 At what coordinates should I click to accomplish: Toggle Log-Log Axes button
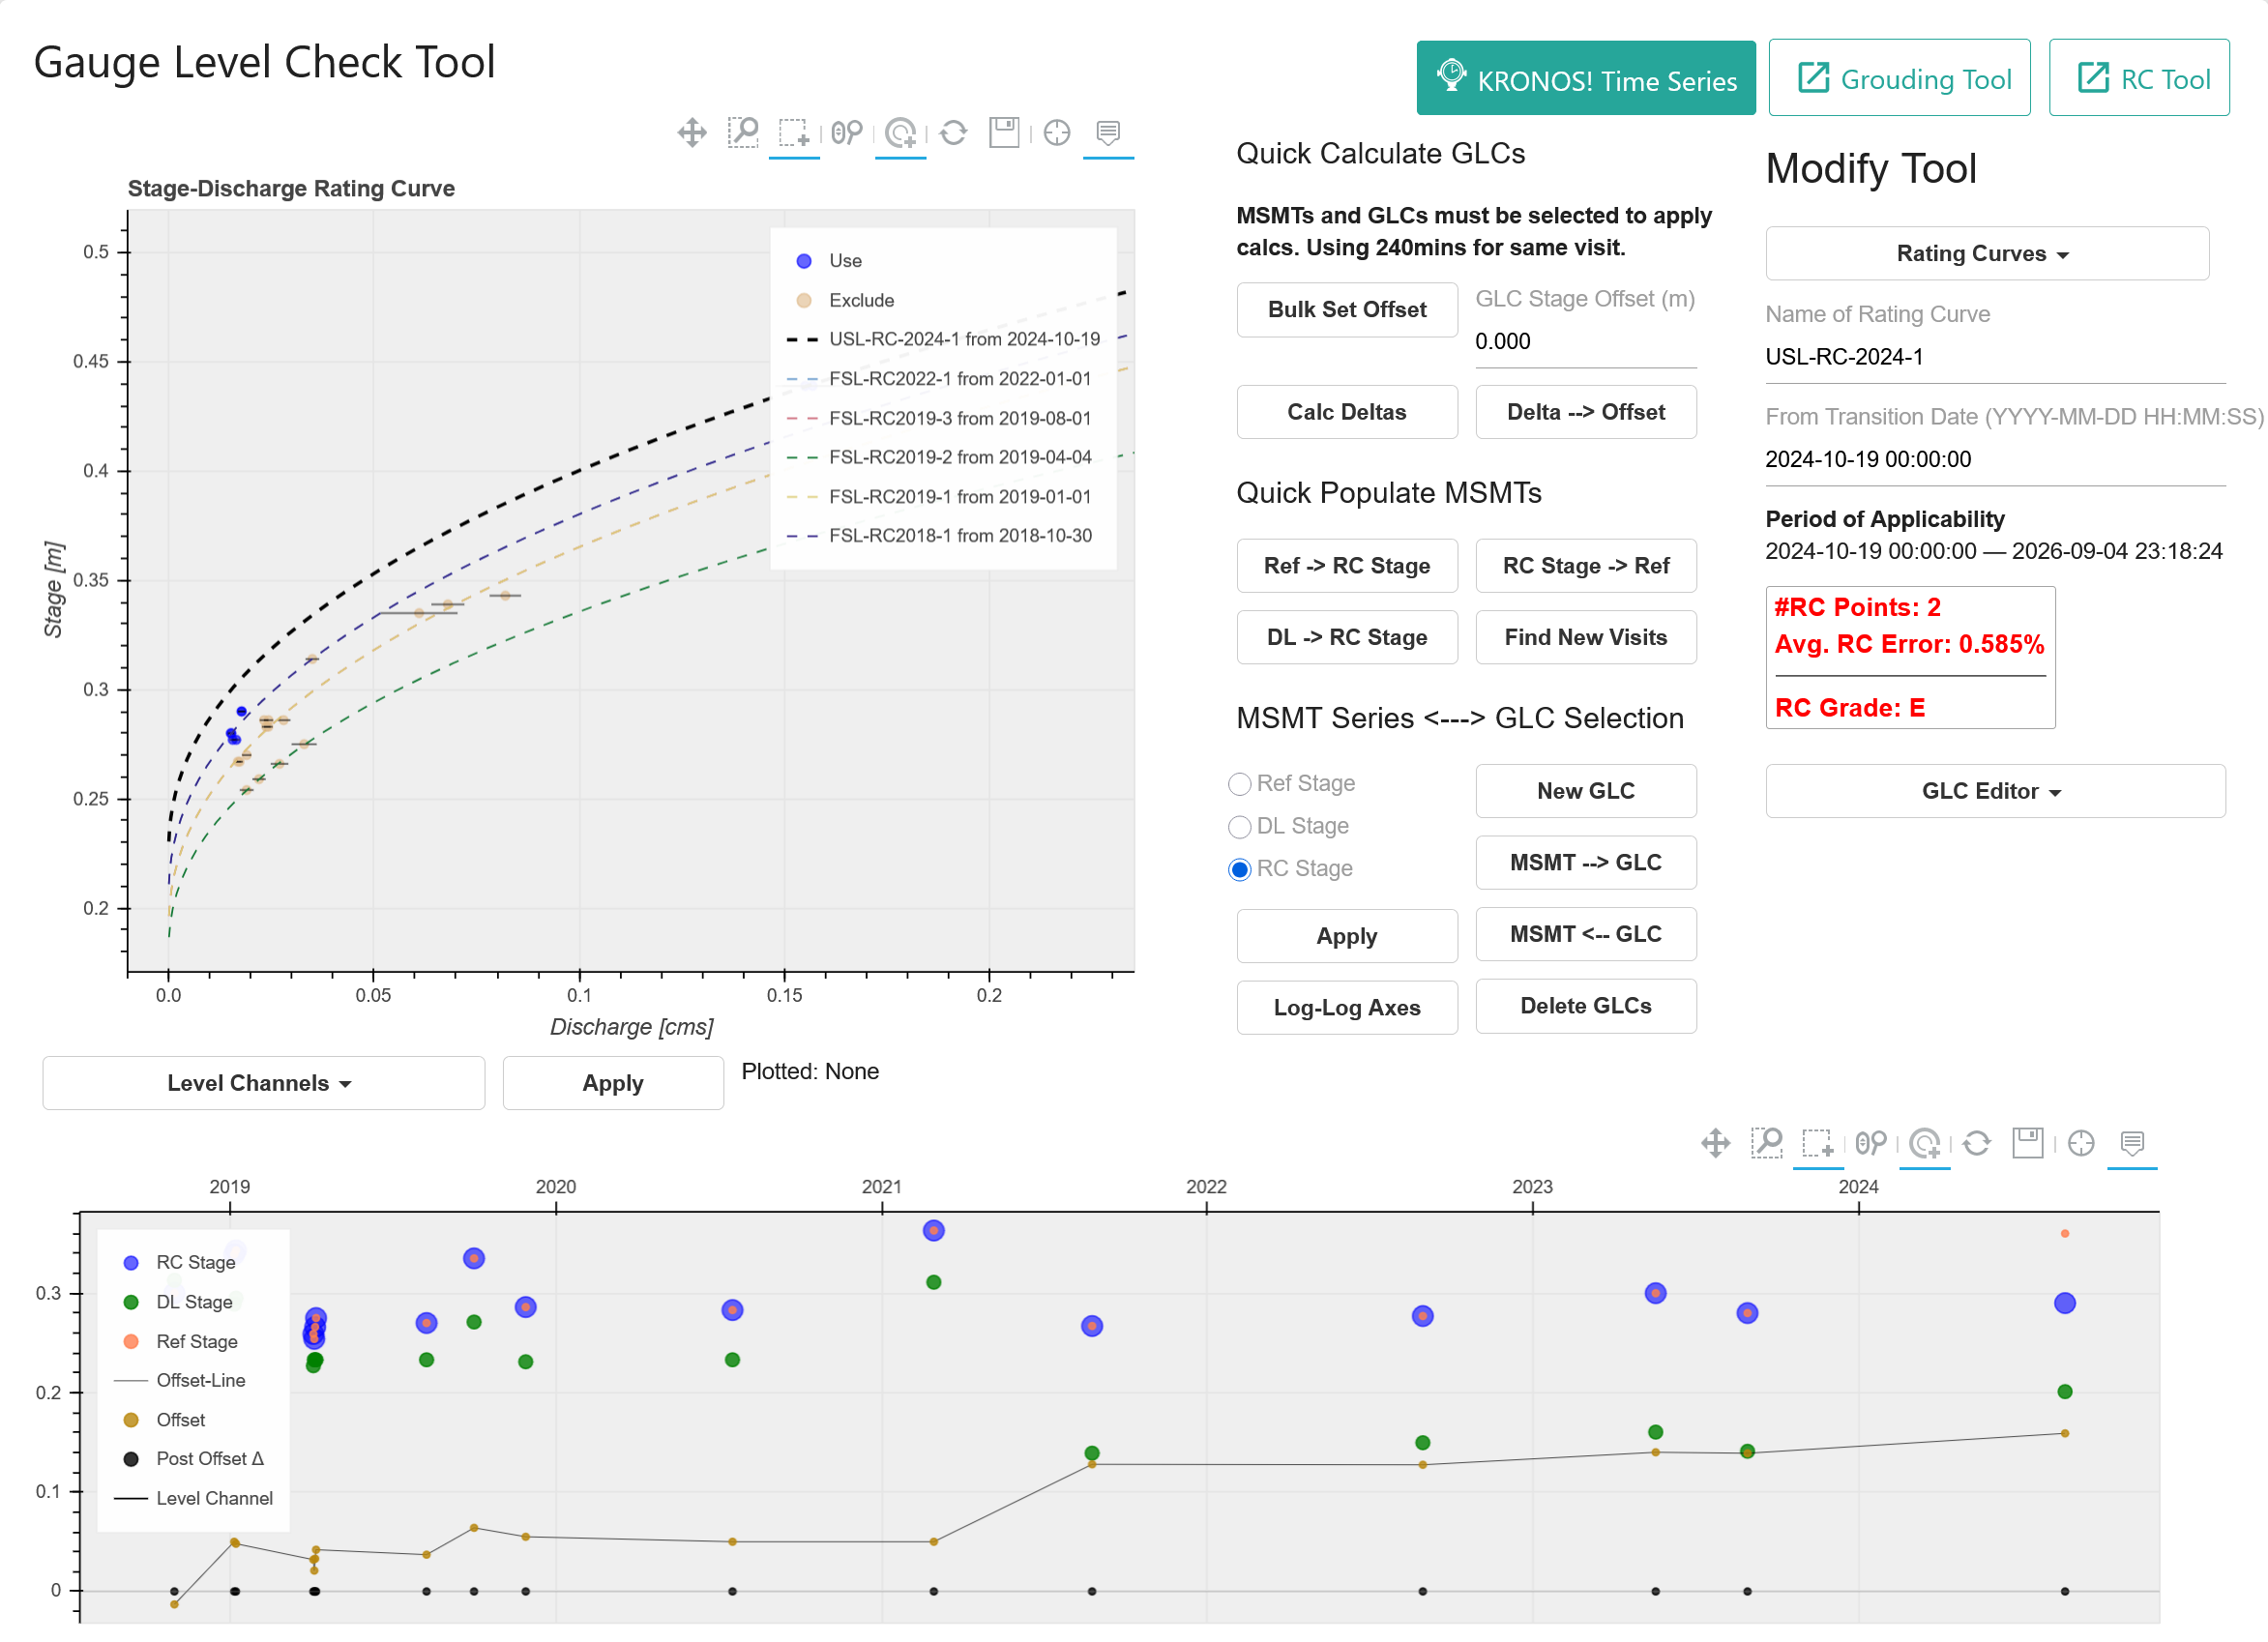pyautogui.click(x=1347, y=1008)
